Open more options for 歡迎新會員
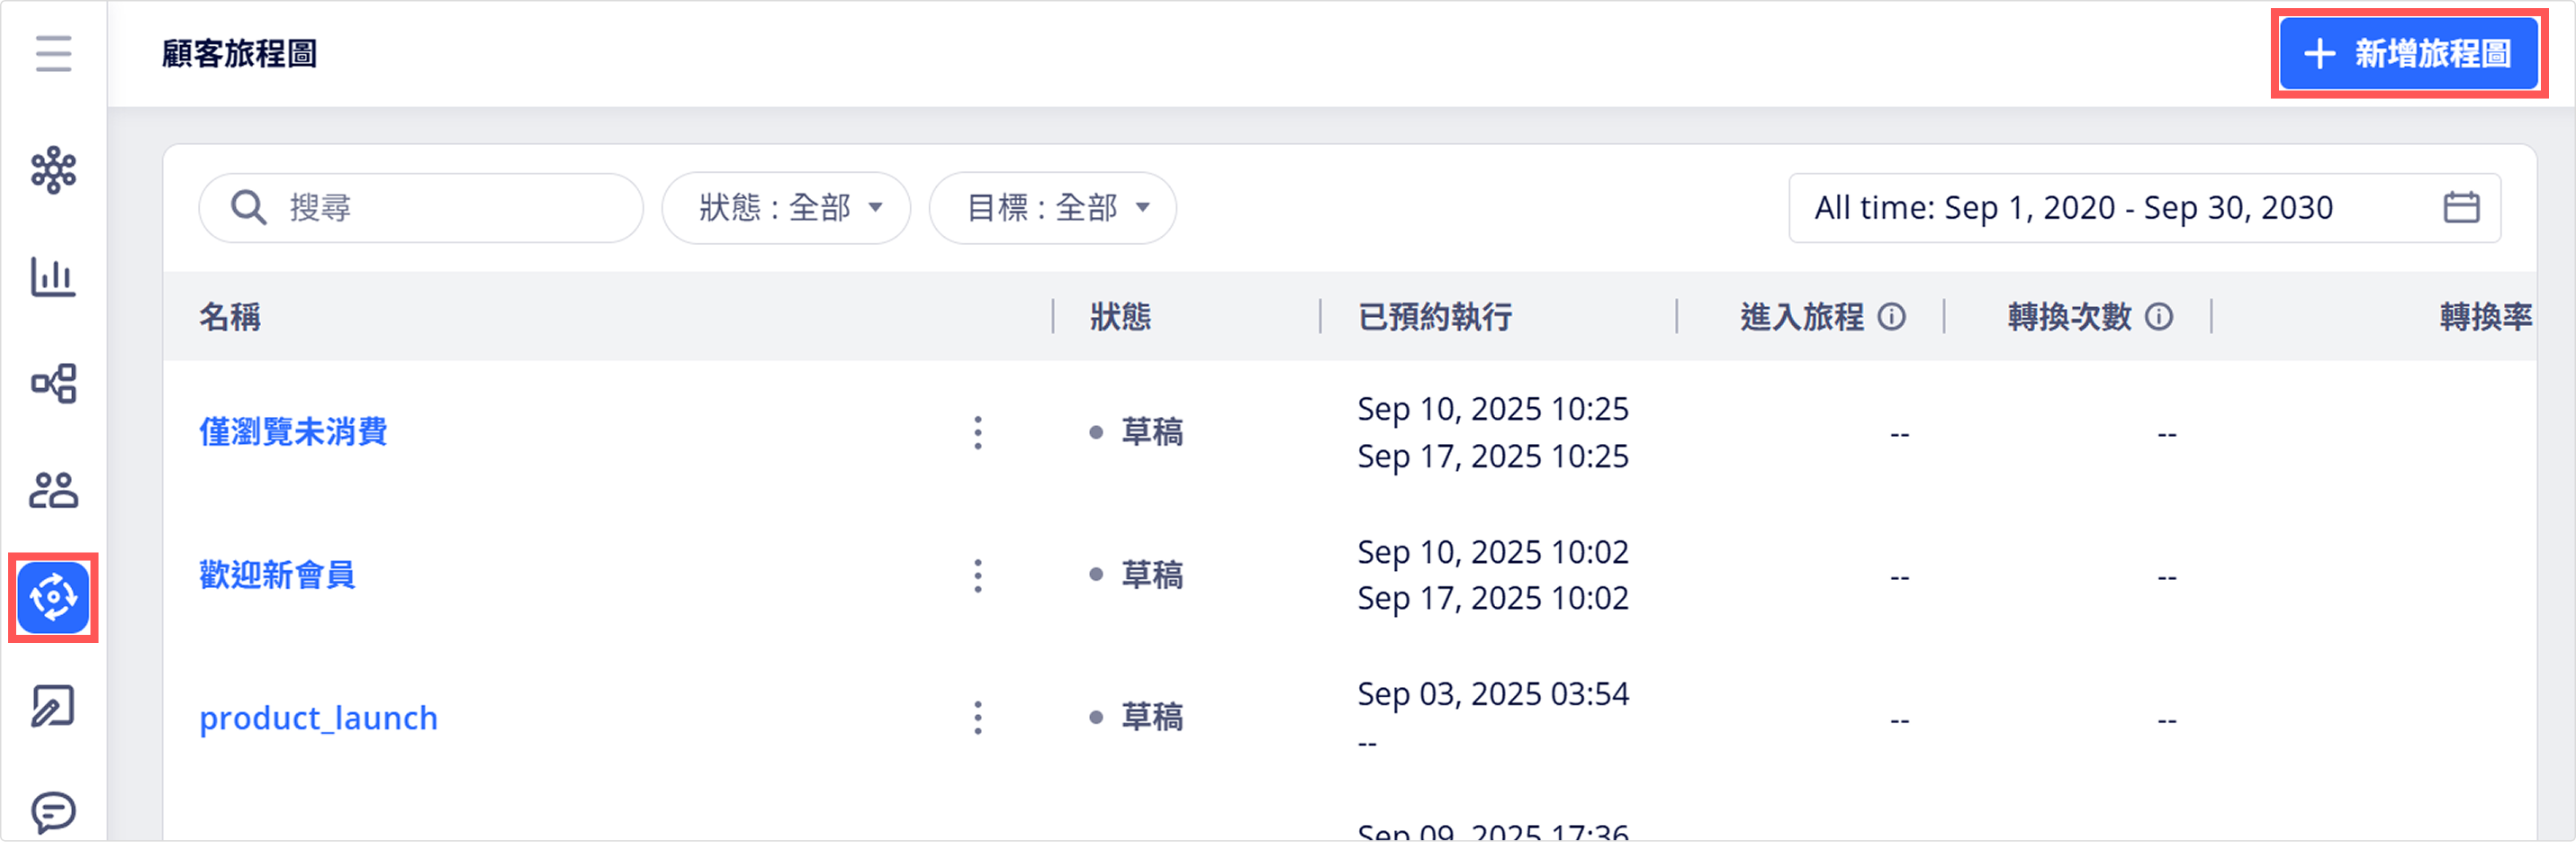2576x842 pixels. [978, 575]
